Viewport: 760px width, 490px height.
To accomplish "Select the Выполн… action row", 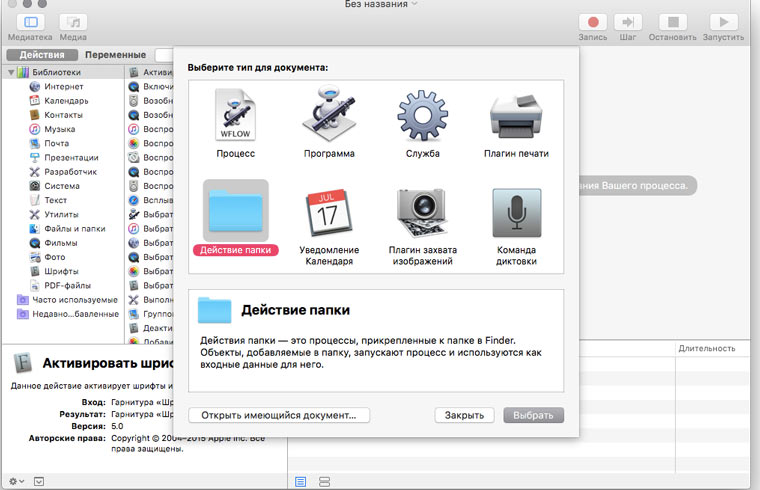I will coord(151,300).
